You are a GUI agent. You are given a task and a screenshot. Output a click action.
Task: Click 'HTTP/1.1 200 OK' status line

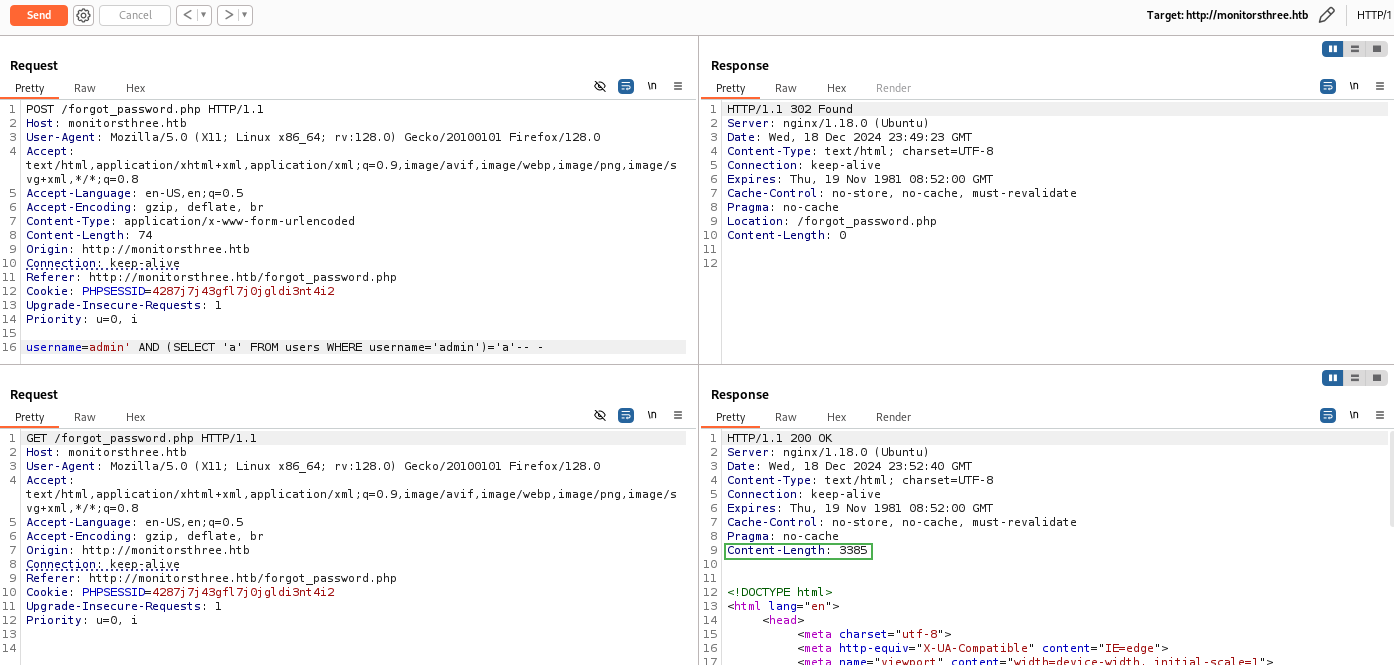(x=779, y=438)
